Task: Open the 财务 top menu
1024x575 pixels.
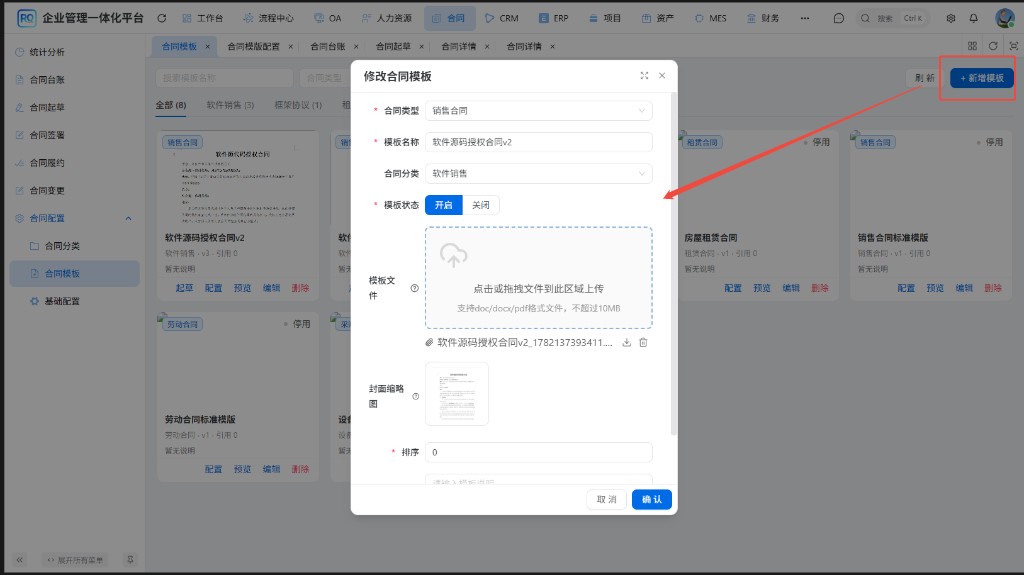Action: (x=763, y=18)
